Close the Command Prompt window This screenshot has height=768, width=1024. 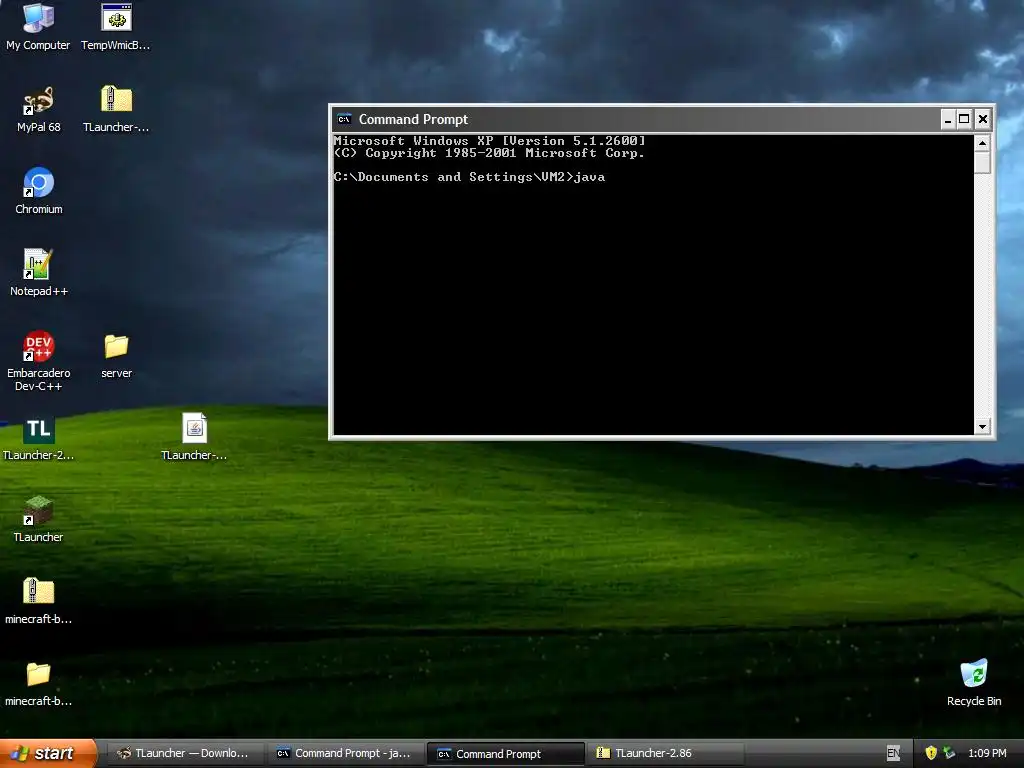click(x=982, y=120)
